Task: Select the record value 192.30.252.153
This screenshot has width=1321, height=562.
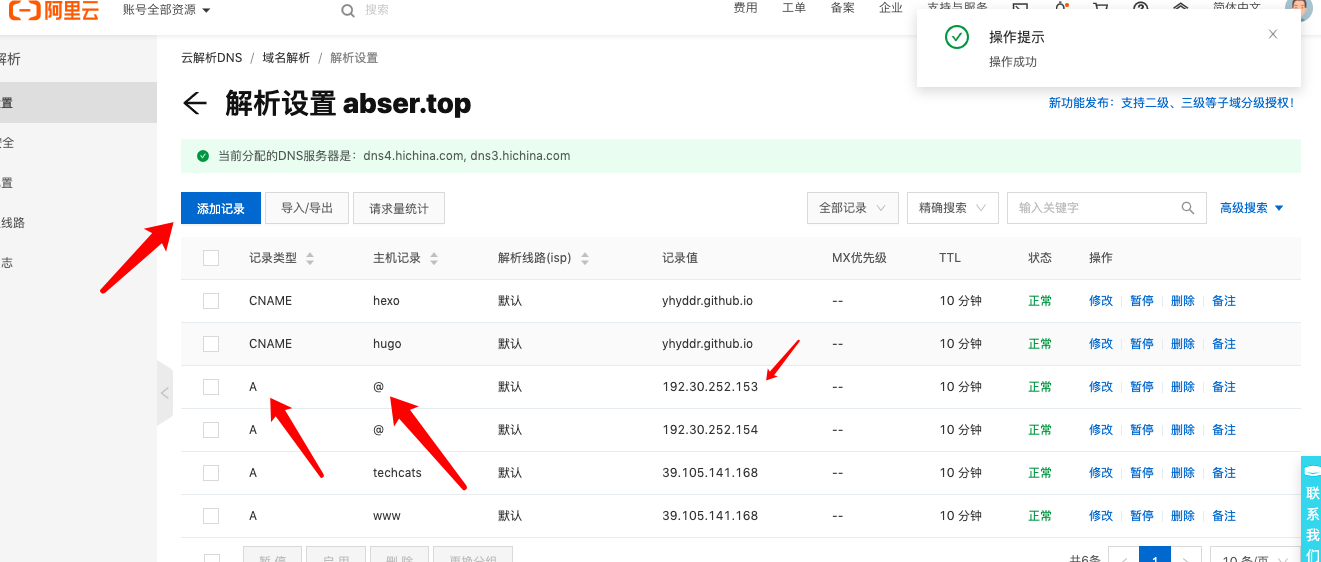Action: (x=710, y=387)
